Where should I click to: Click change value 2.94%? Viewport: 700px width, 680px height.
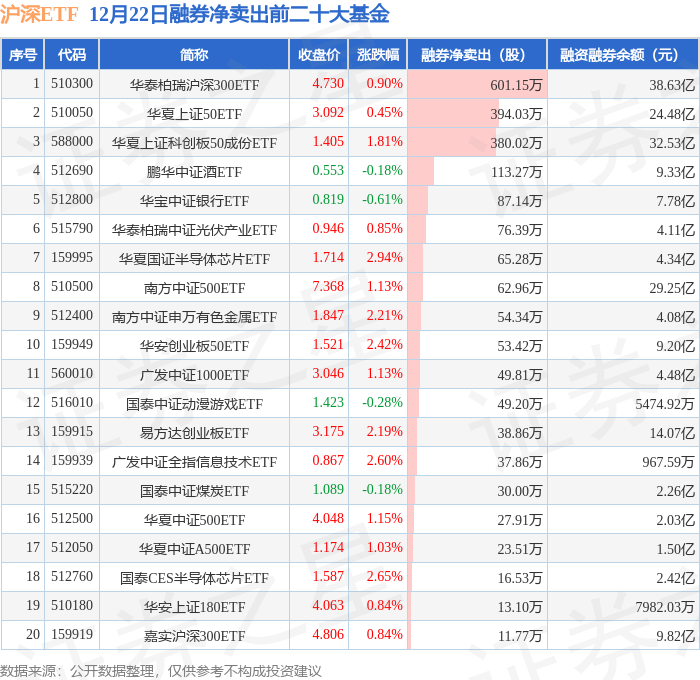[384, 258]
